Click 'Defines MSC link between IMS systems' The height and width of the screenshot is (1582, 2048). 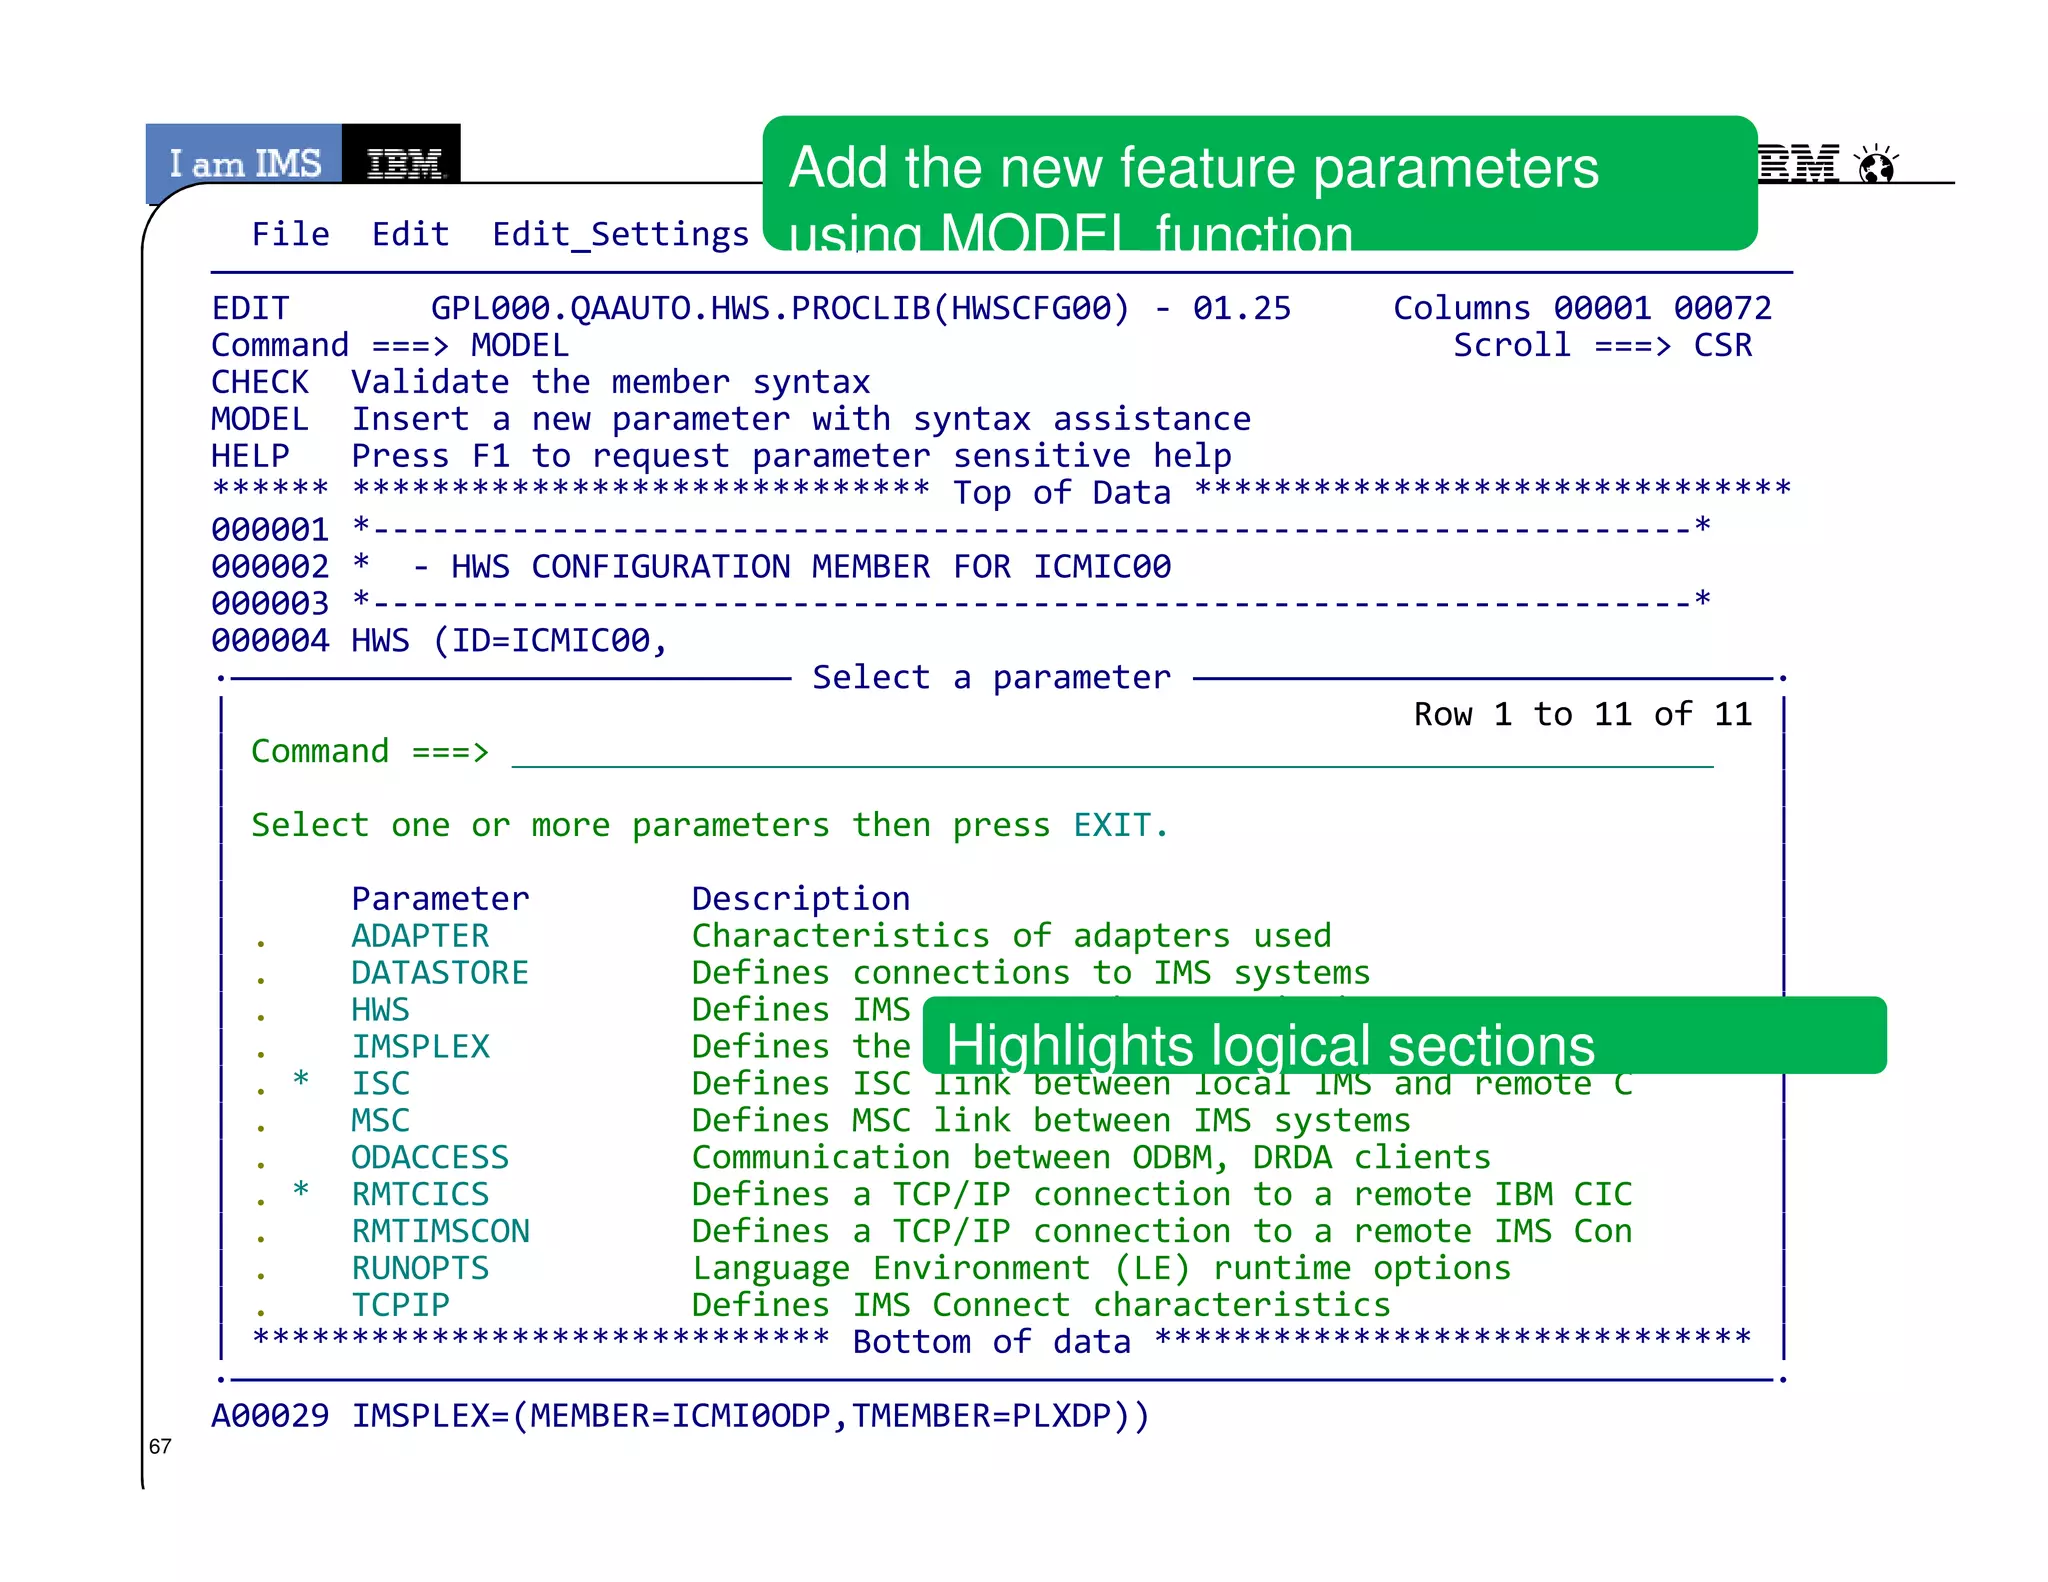pyautogui.click(x=1051, y=1121)
